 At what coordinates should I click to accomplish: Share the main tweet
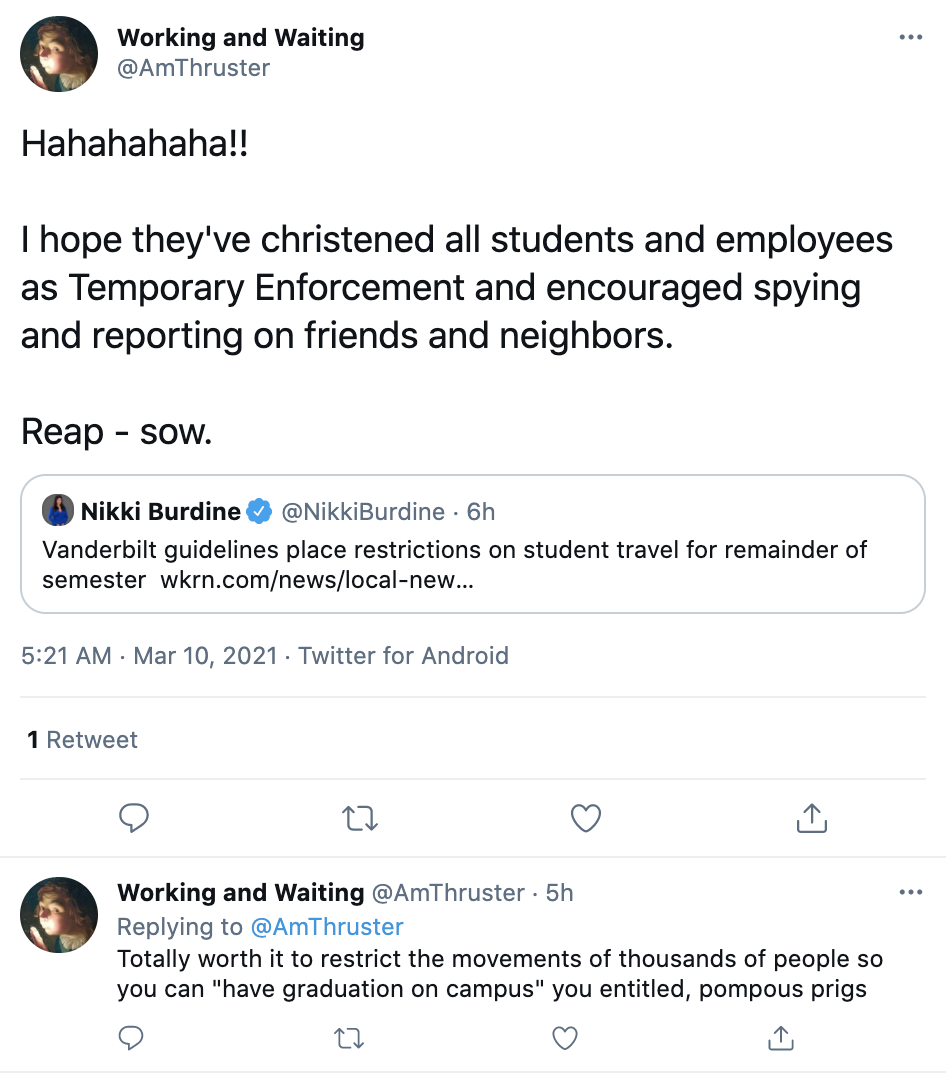click(811, 819)
